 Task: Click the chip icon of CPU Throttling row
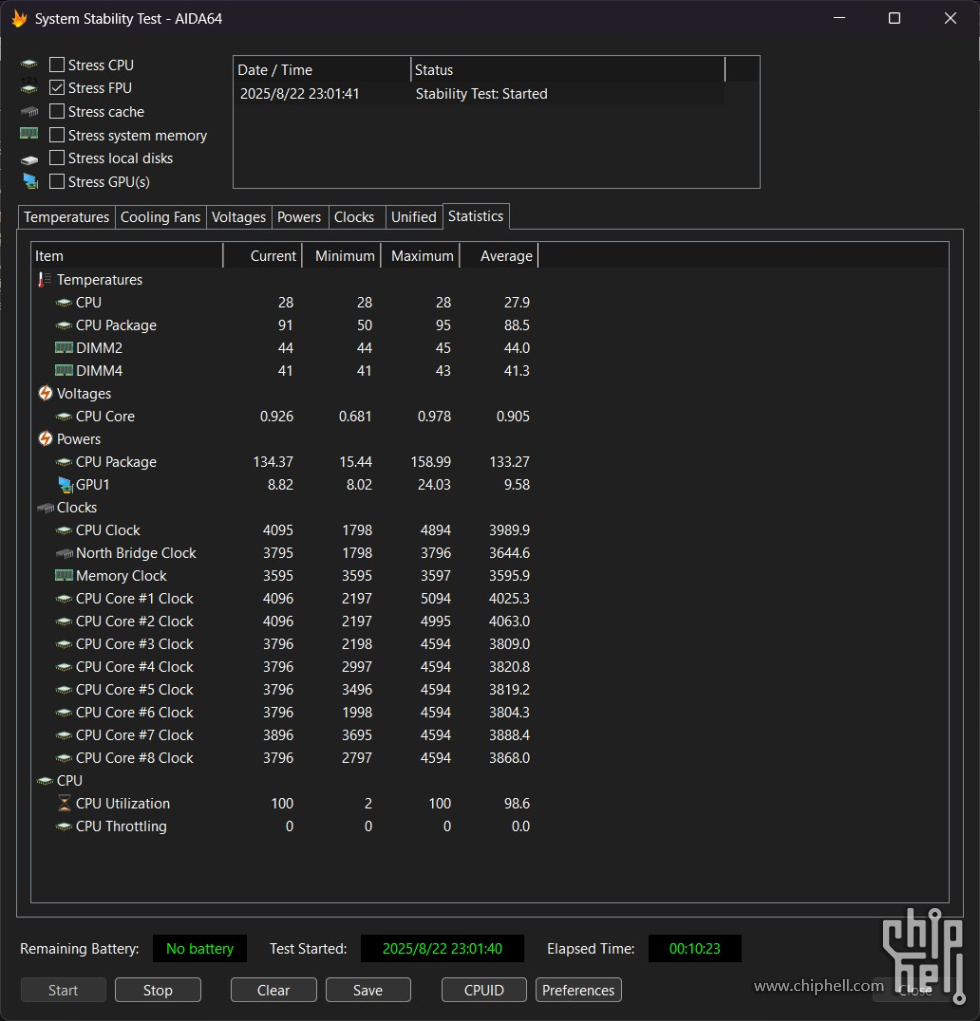click(64, 826)
